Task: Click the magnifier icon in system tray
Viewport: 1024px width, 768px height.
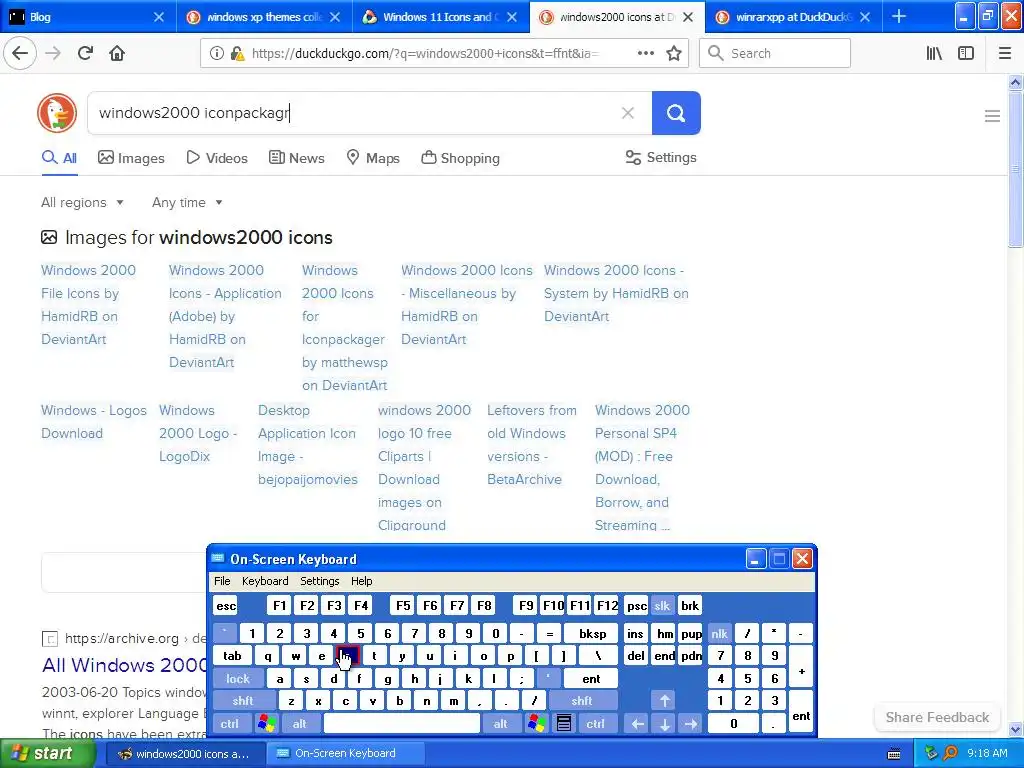Action: click(950, 753)
